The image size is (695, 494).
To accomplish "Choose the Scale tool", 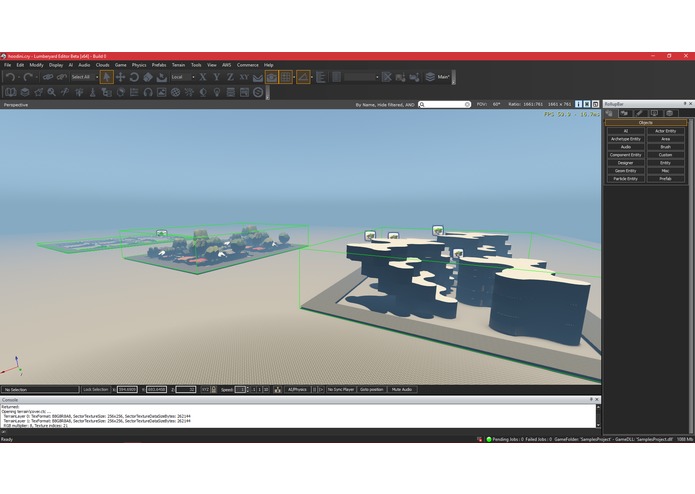I will pyautogui.click(x=148, y=77).
